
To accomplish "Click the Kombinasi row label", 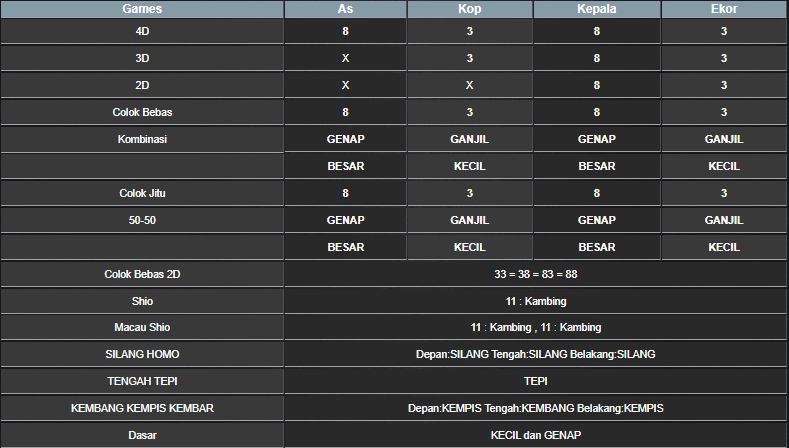I will coord(142,139).
